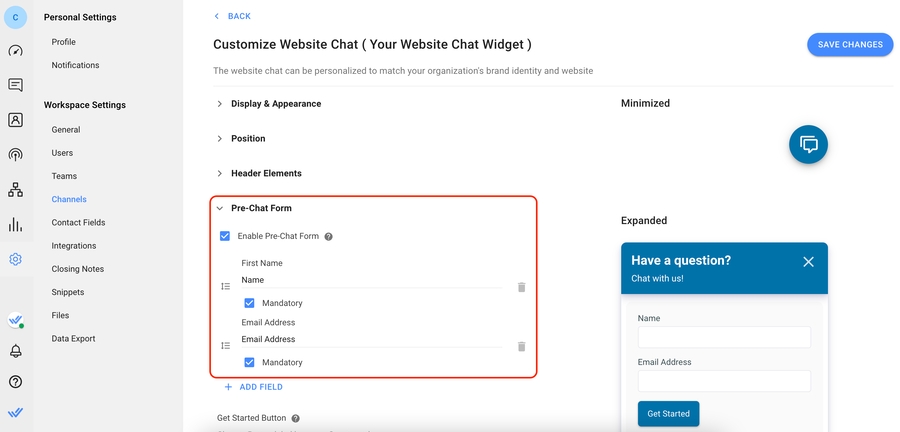Open Channels in Workspace Settings
The image size is (900, 432).
click(69, 199)
